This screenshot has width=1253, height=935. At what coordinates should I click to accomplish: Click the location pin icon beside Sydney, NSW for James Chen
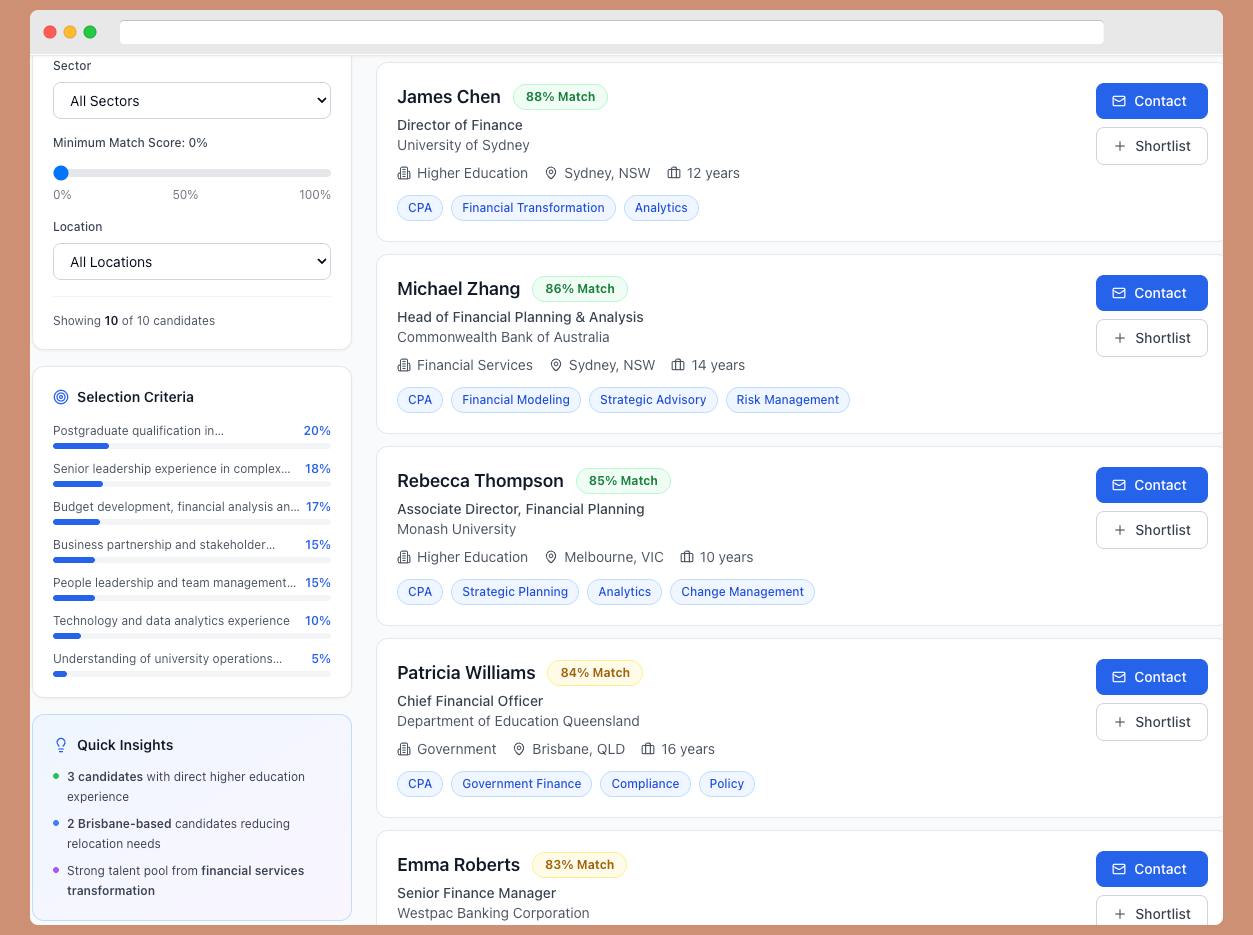click(550, 173)
